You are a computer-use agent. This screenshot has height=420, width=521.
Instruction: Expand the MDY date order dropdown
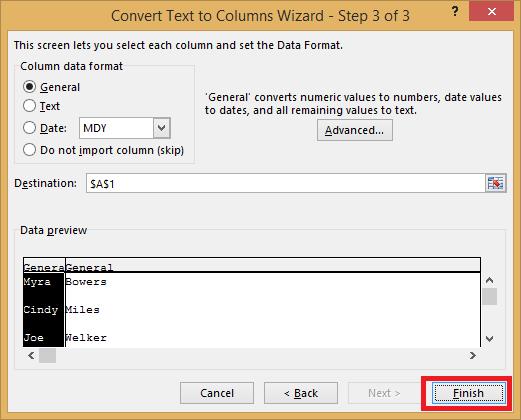162,128
